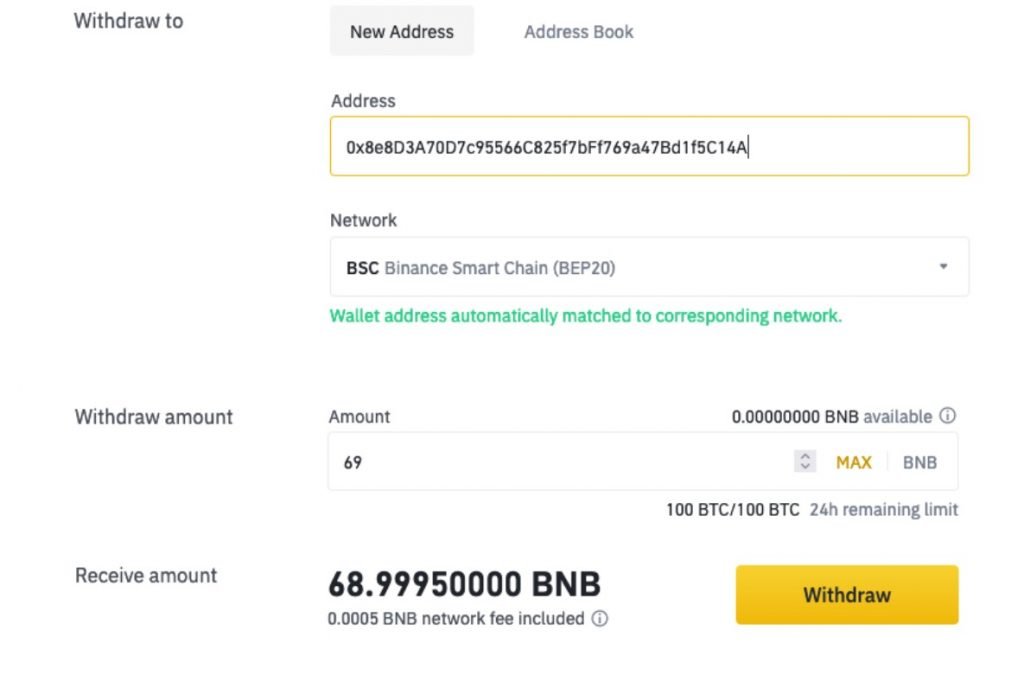
Task: Click the 0.0005 BNB network fee text
Action: point(456,618)
